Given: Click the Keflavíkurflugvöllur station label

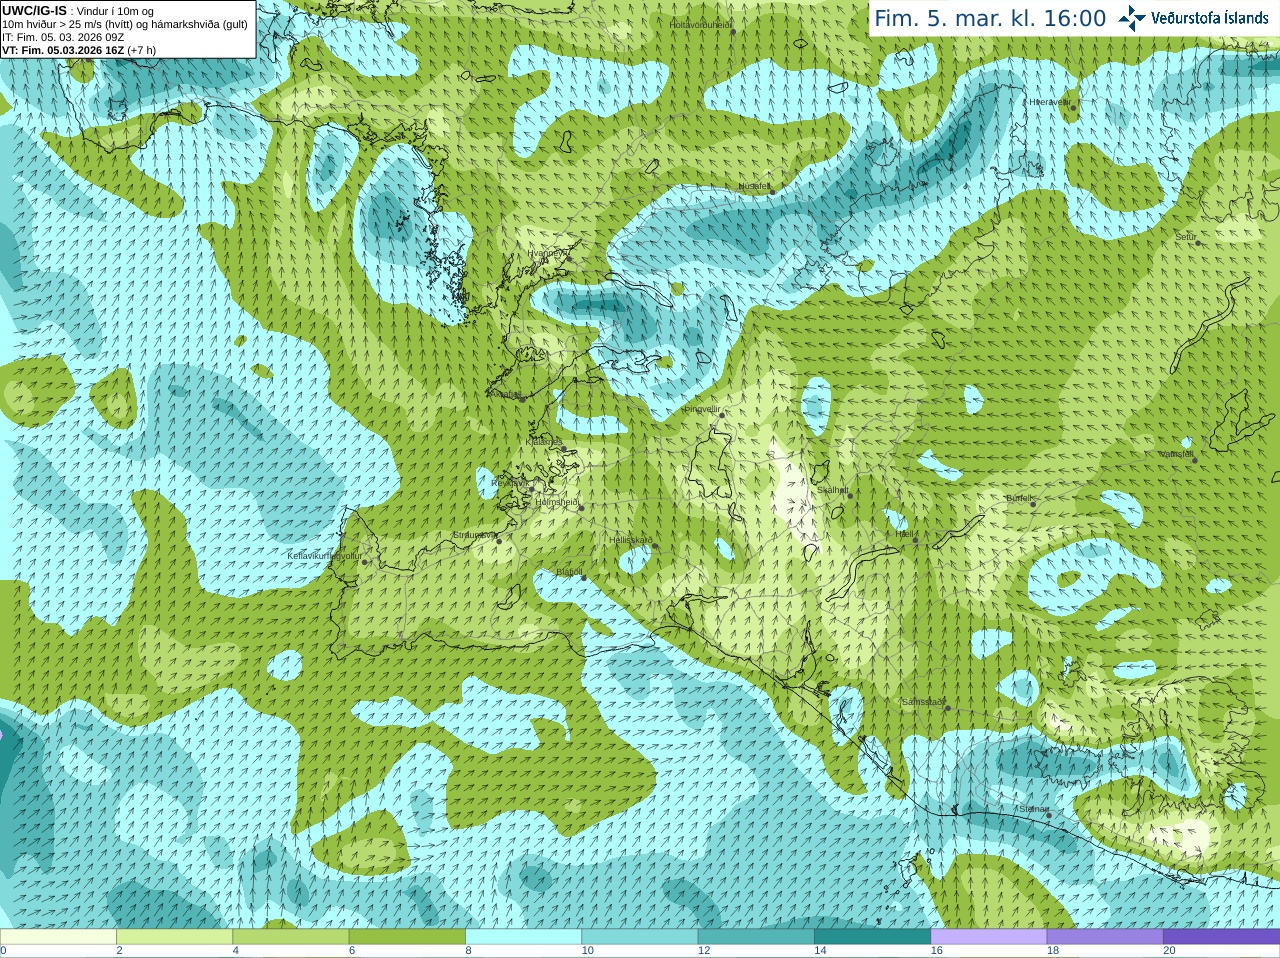Looking at the screenshot, I should tap(324, 555).
